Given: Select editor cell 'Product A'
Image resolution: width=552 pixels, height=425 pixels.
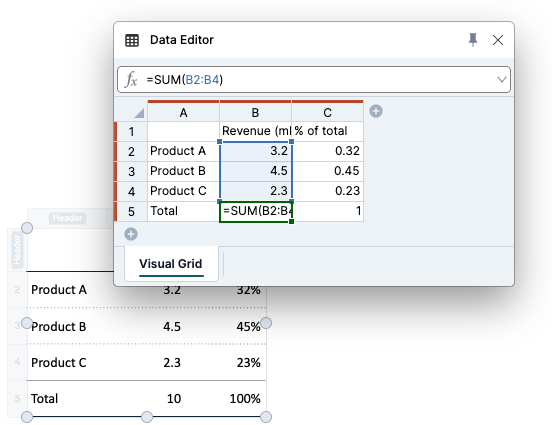Looking at the screenshot, I should 183,151.
